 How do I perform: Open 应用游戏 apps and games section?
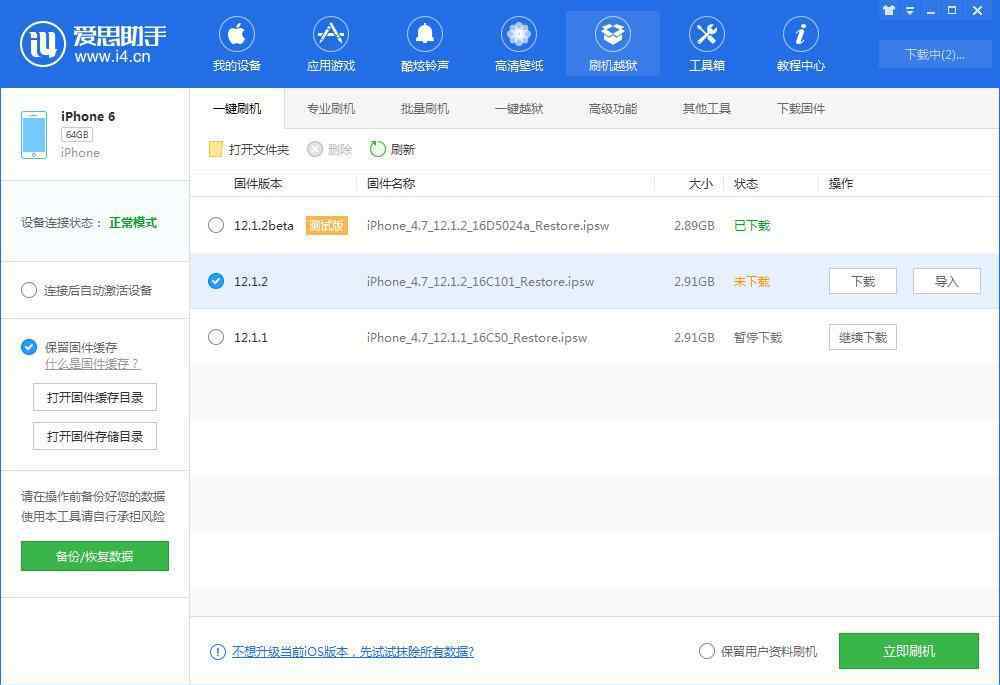[x=330, y=44]
